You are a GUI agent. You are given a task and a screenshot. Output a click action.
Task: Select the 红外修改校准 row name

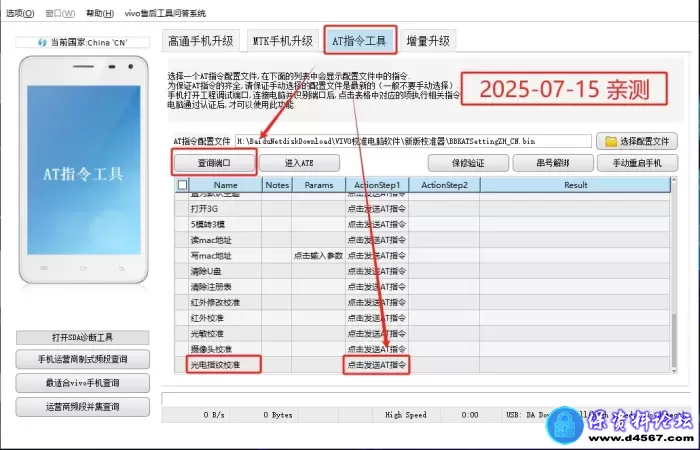click(215, 303)
